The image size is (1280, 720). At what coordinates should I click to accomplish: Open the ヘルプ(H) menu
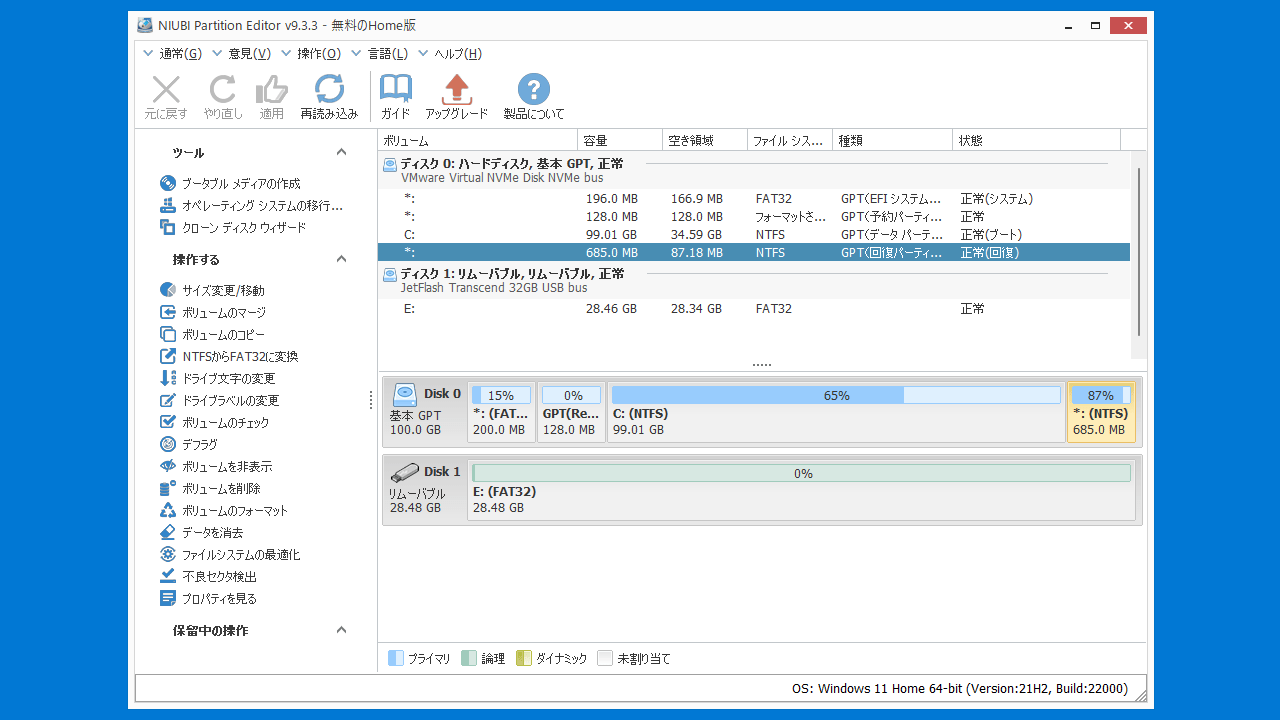[x=449, y=54]
